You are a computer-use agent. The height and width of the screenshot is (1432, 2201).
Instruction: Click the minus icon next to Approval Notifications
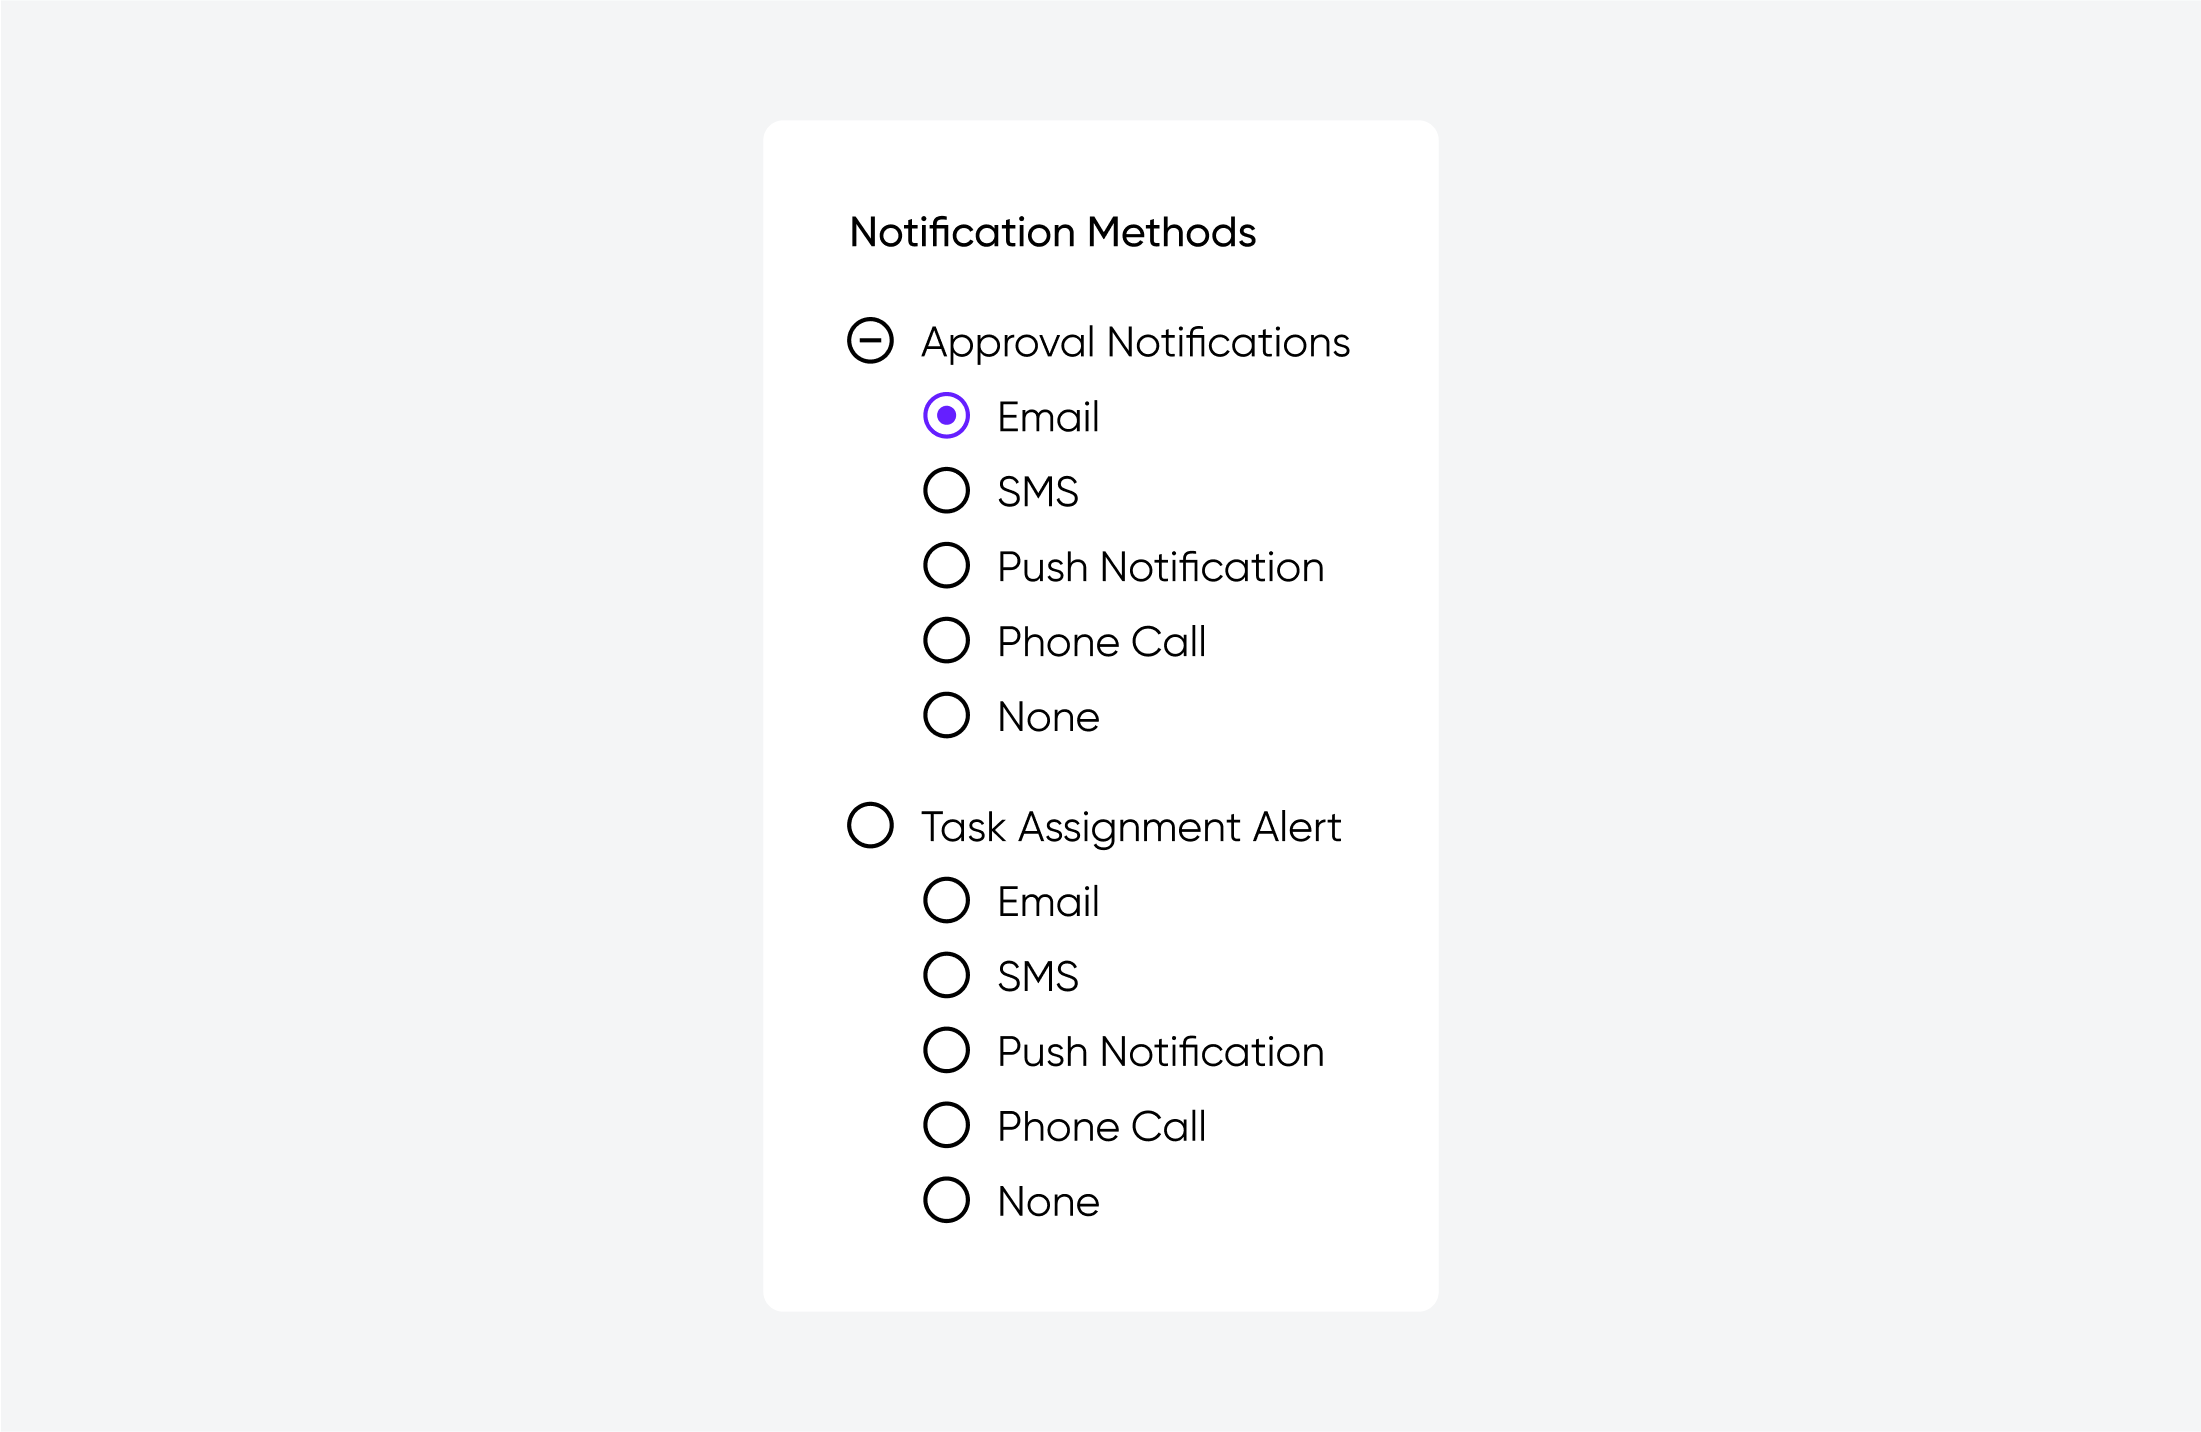pyautogui.click(x=869, y=340)
